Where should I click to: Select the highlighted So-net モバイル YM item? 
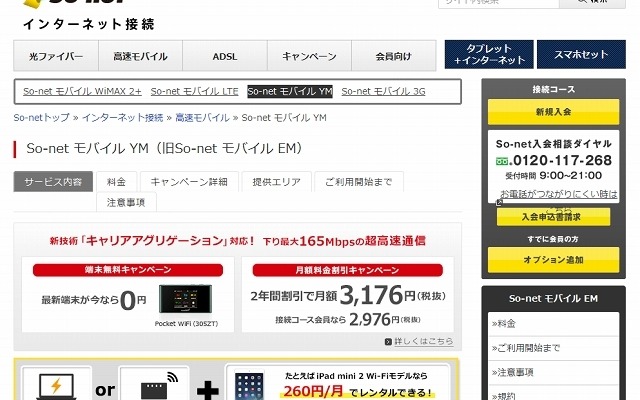[x=290, y=91]
